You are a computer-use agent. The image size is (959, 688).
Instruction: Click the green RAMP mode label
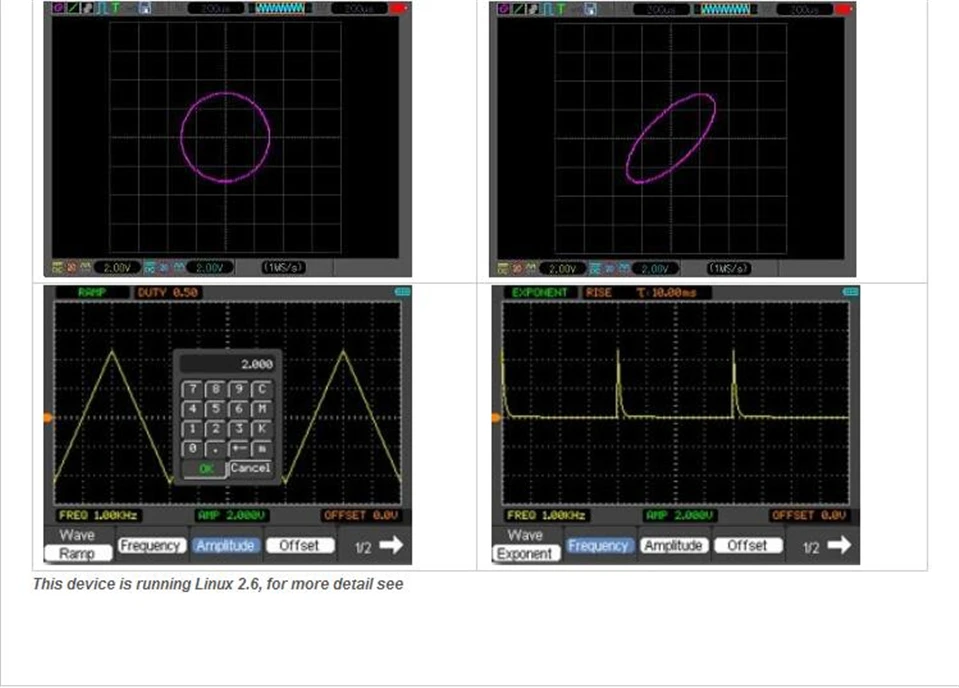pyautogui.click(x=92, y=292)
